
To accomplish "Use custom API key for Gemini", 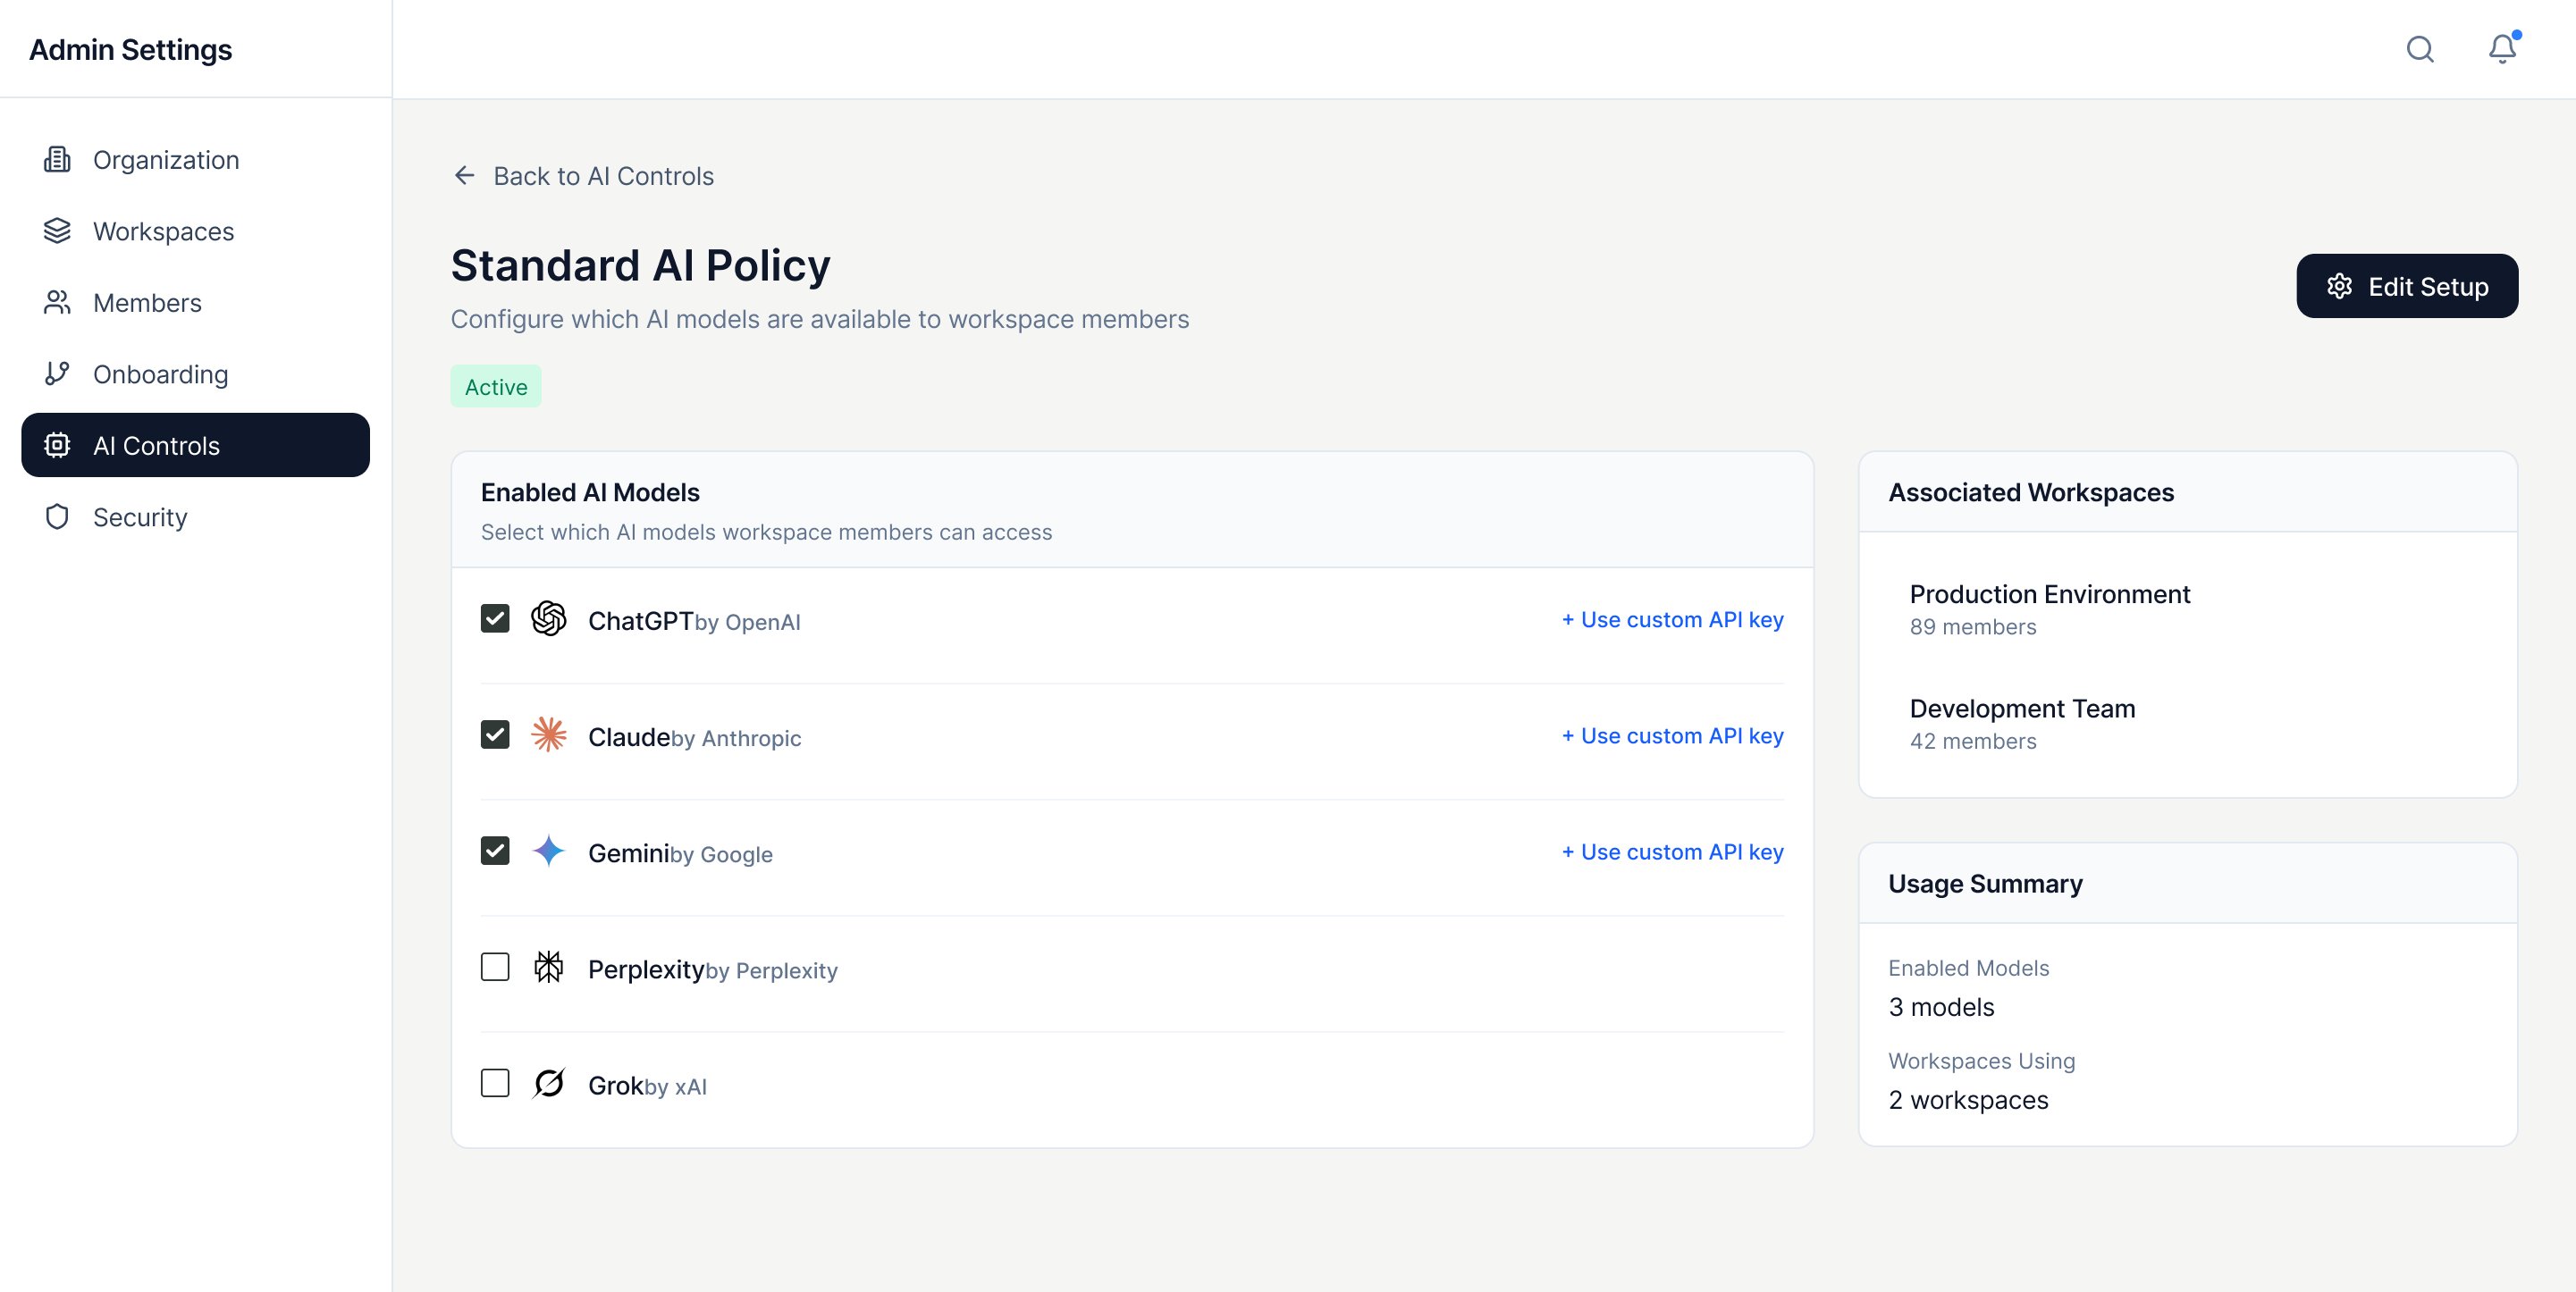I will 1672,852.
